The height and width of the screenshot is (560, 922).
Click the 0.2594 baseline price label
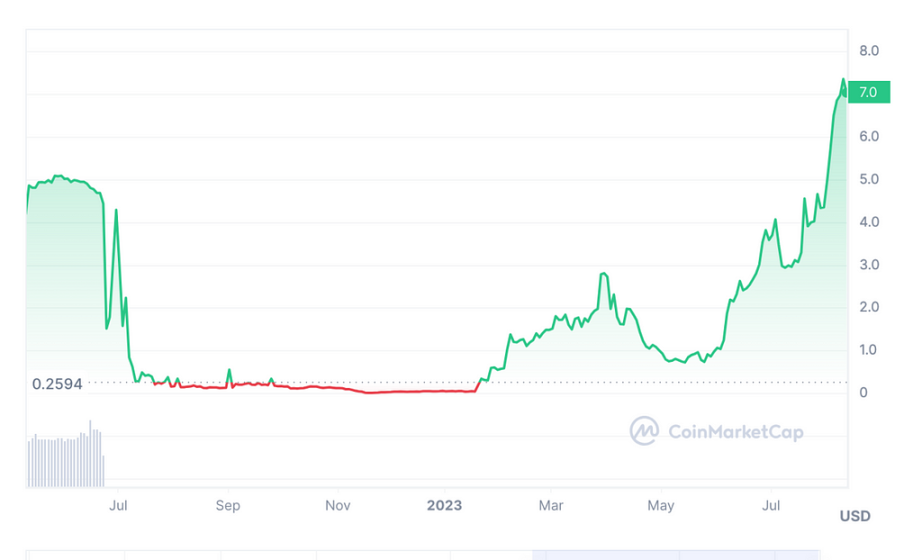click(x=57, y=383)
